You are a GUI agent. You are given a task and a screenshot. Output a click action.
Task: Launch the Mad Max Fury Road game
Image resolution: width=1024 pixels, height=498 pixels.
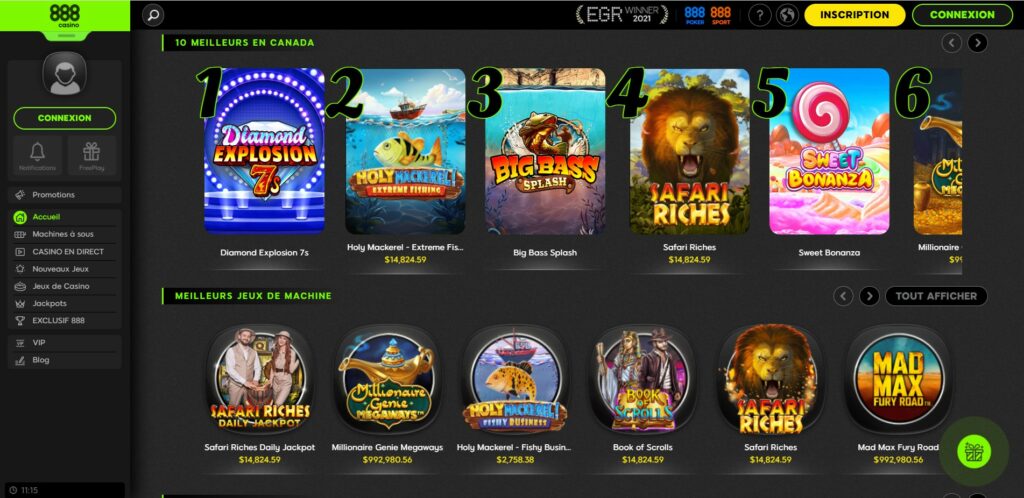[x=898, y=388]
